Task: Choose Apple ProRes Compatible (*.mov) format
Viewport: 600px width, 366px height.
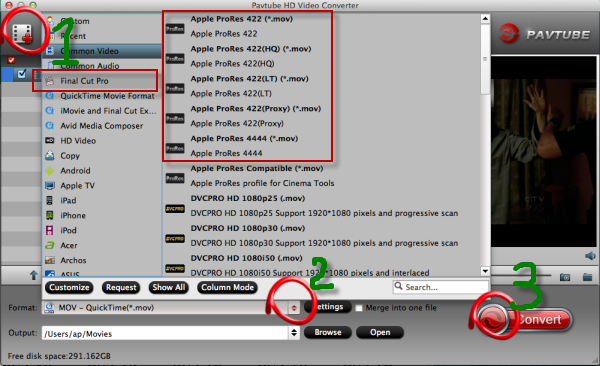Action: (257, 168)
